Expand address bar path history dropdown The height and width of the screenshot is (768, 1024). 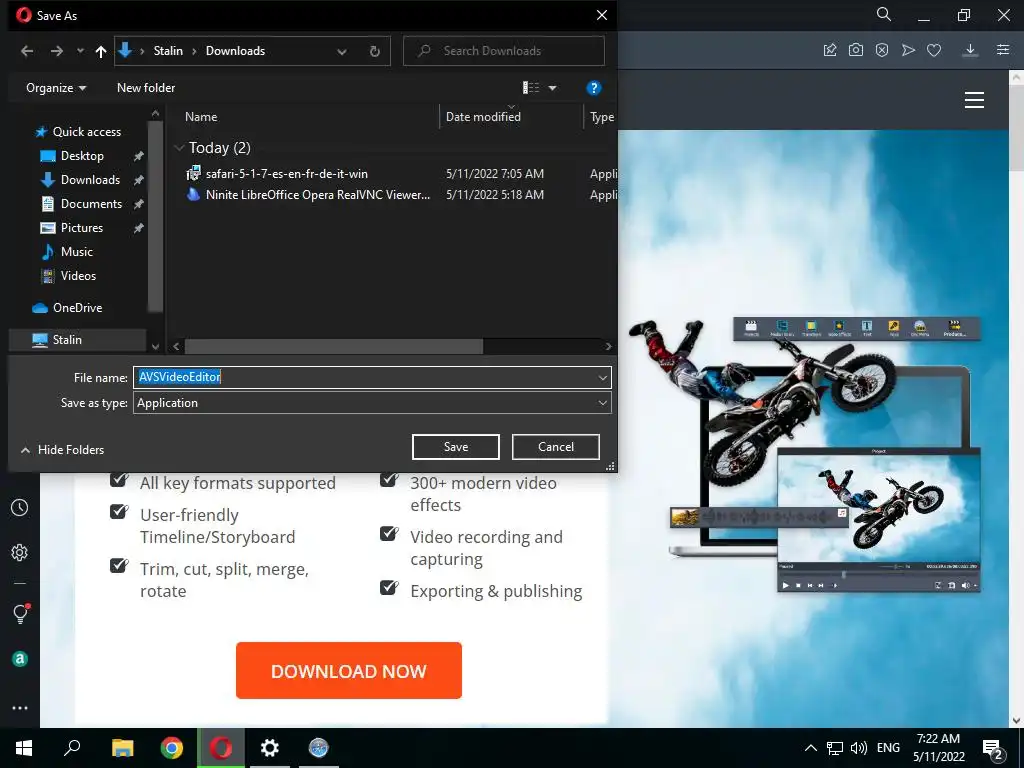342,52
